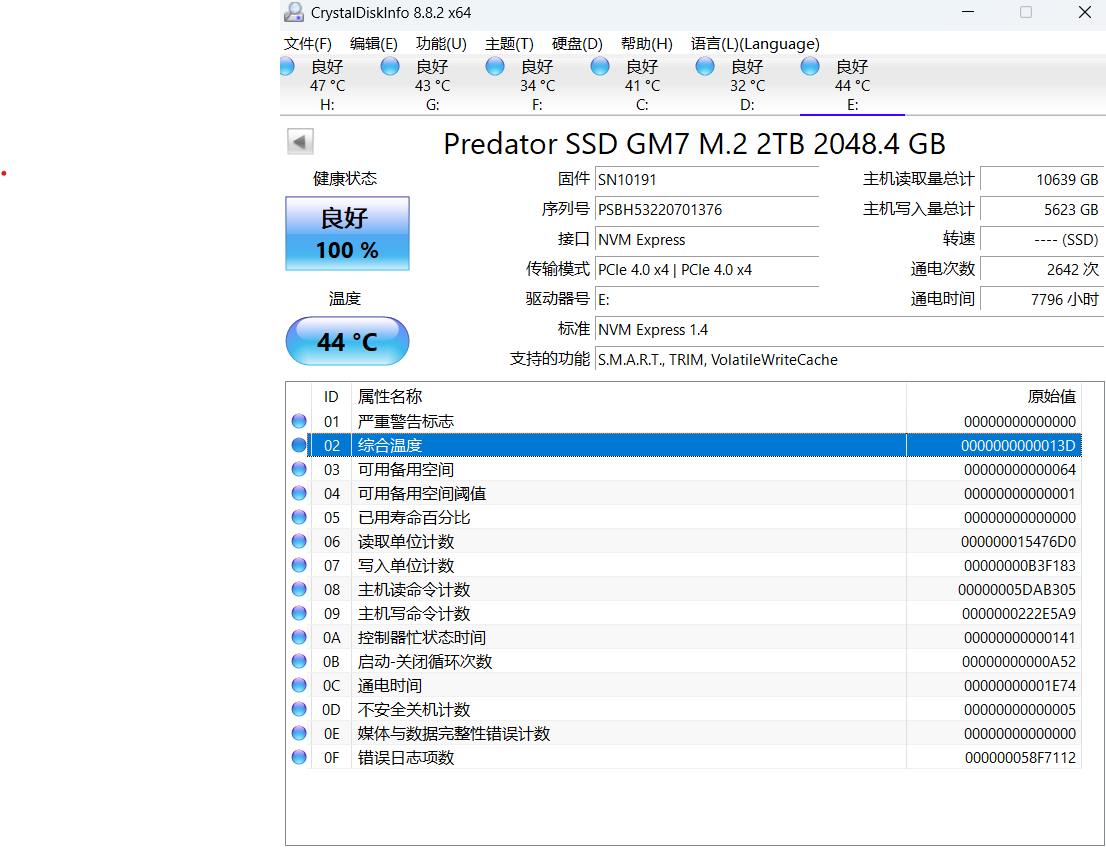This screenshot has width=1106, height=852.
Task: Click the CrystalDiskInfo app icon in title bar
Action: (294, 12)
